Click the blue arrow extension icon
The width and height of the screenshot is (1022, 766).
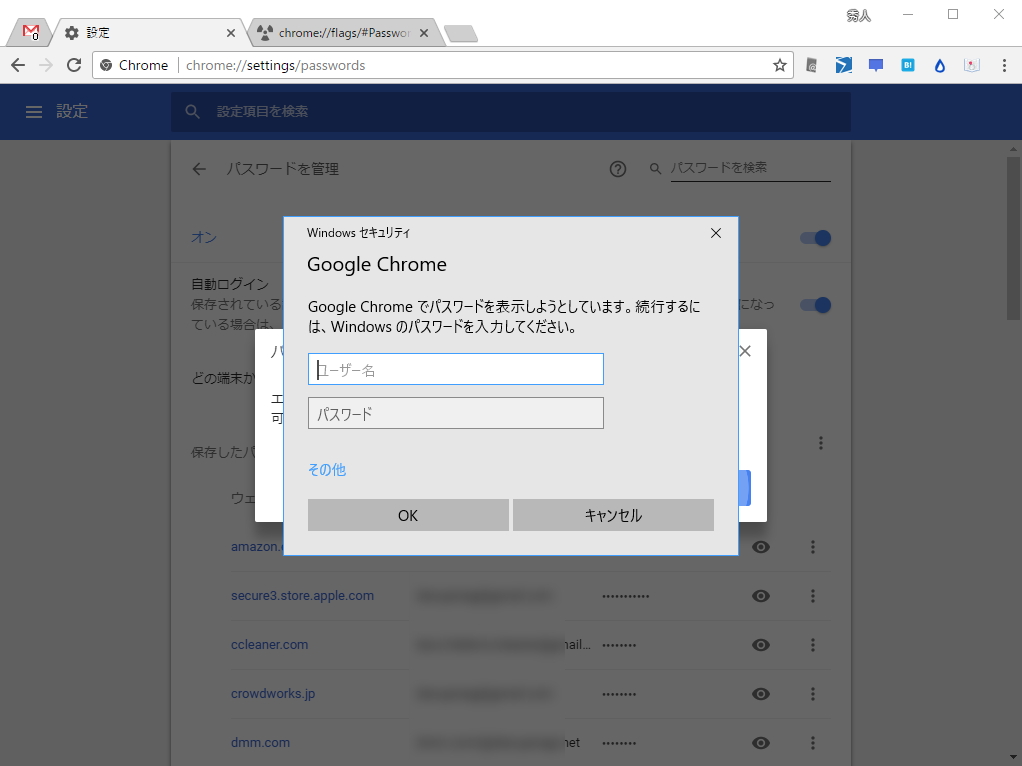pos(843,65)
